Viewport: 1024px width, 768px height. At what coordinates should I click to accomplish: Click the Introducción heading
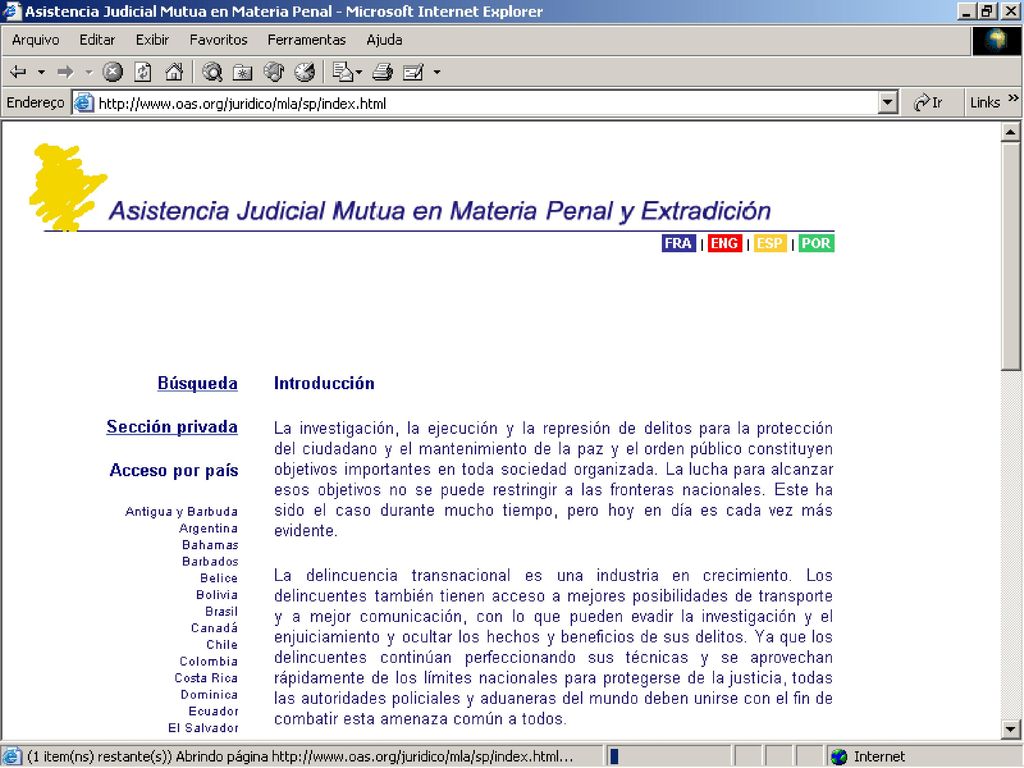pyautogui.click(x=324, y=383)
